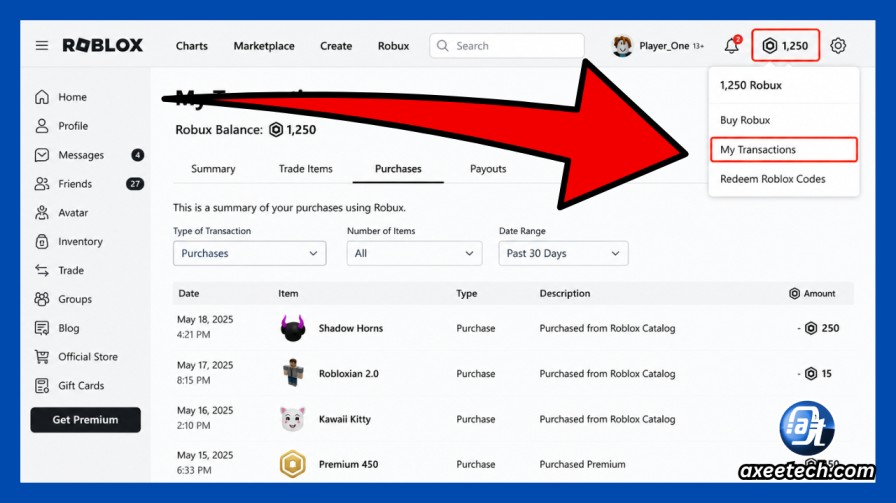896x503 pixels.
Task: Click the Home sidebar icon
Action: click(x=42, y=97)
